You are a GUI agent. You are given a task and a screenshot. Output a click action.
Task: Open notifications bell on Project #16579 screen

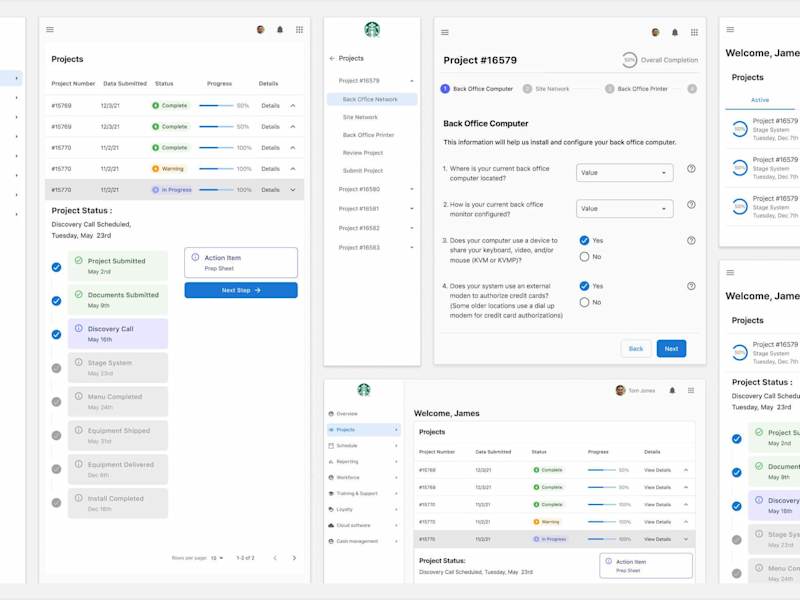674,32
